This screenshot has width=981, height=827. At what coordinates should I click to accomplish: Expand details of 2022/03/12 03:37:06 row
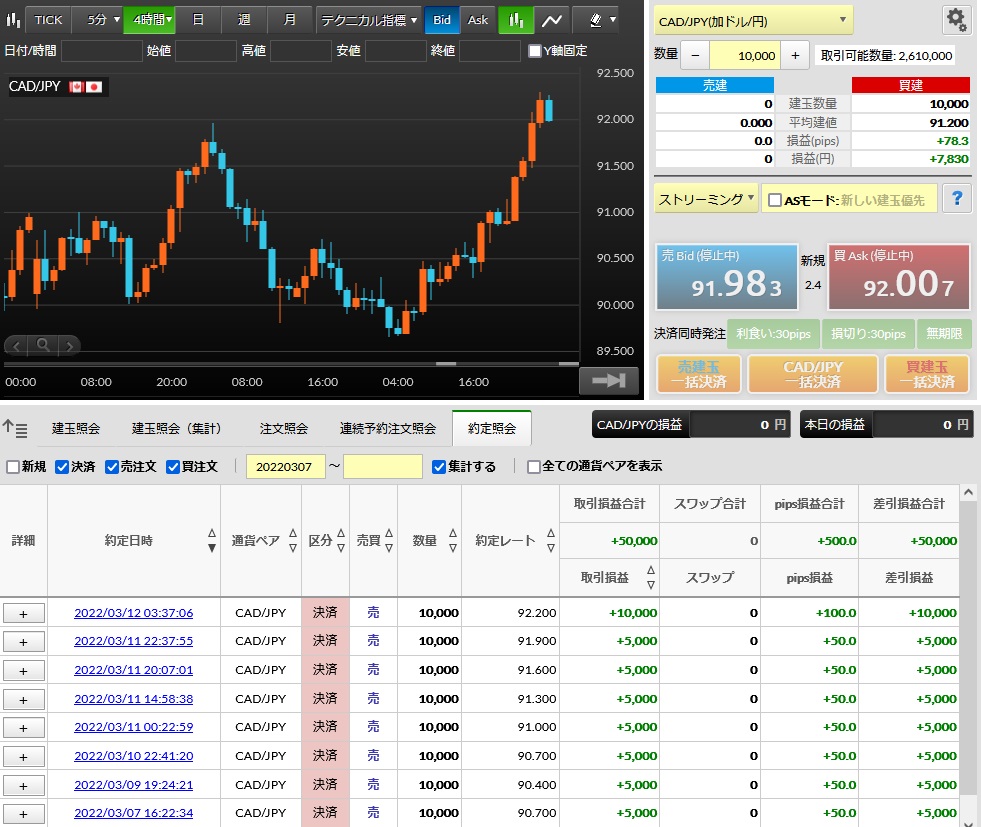(24, 614)
